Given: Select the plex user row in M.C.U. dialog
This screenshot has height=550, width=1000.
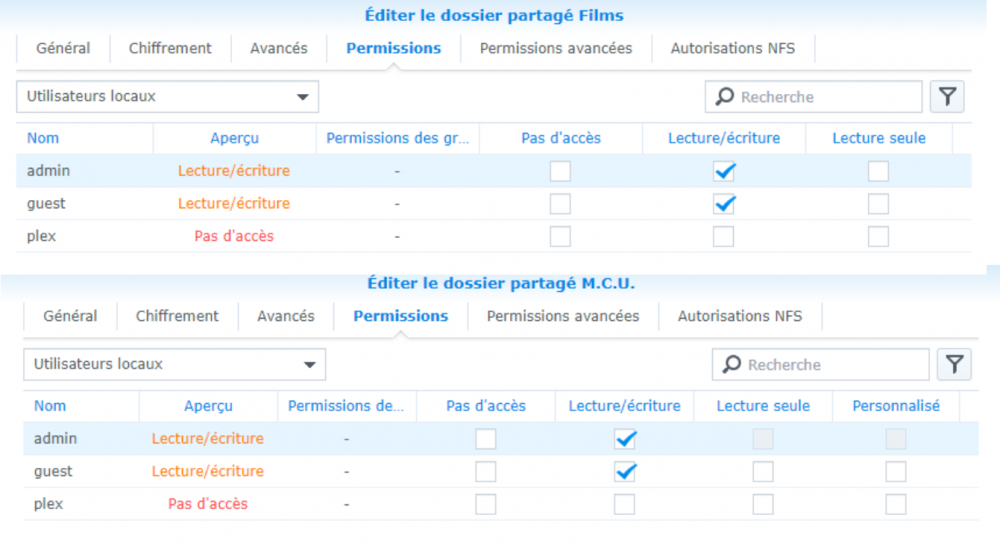Looking at the screenshot, I should coord(48,504).
